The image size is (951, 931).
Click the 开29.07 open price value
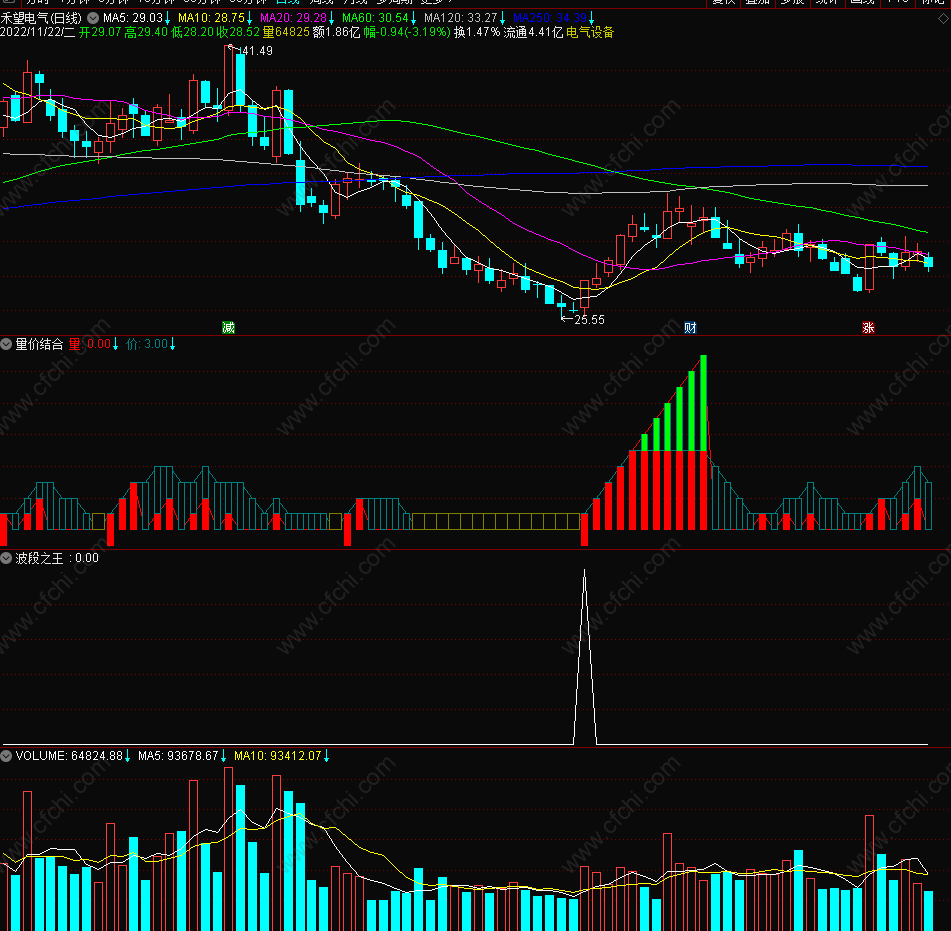tap(100, 32)
